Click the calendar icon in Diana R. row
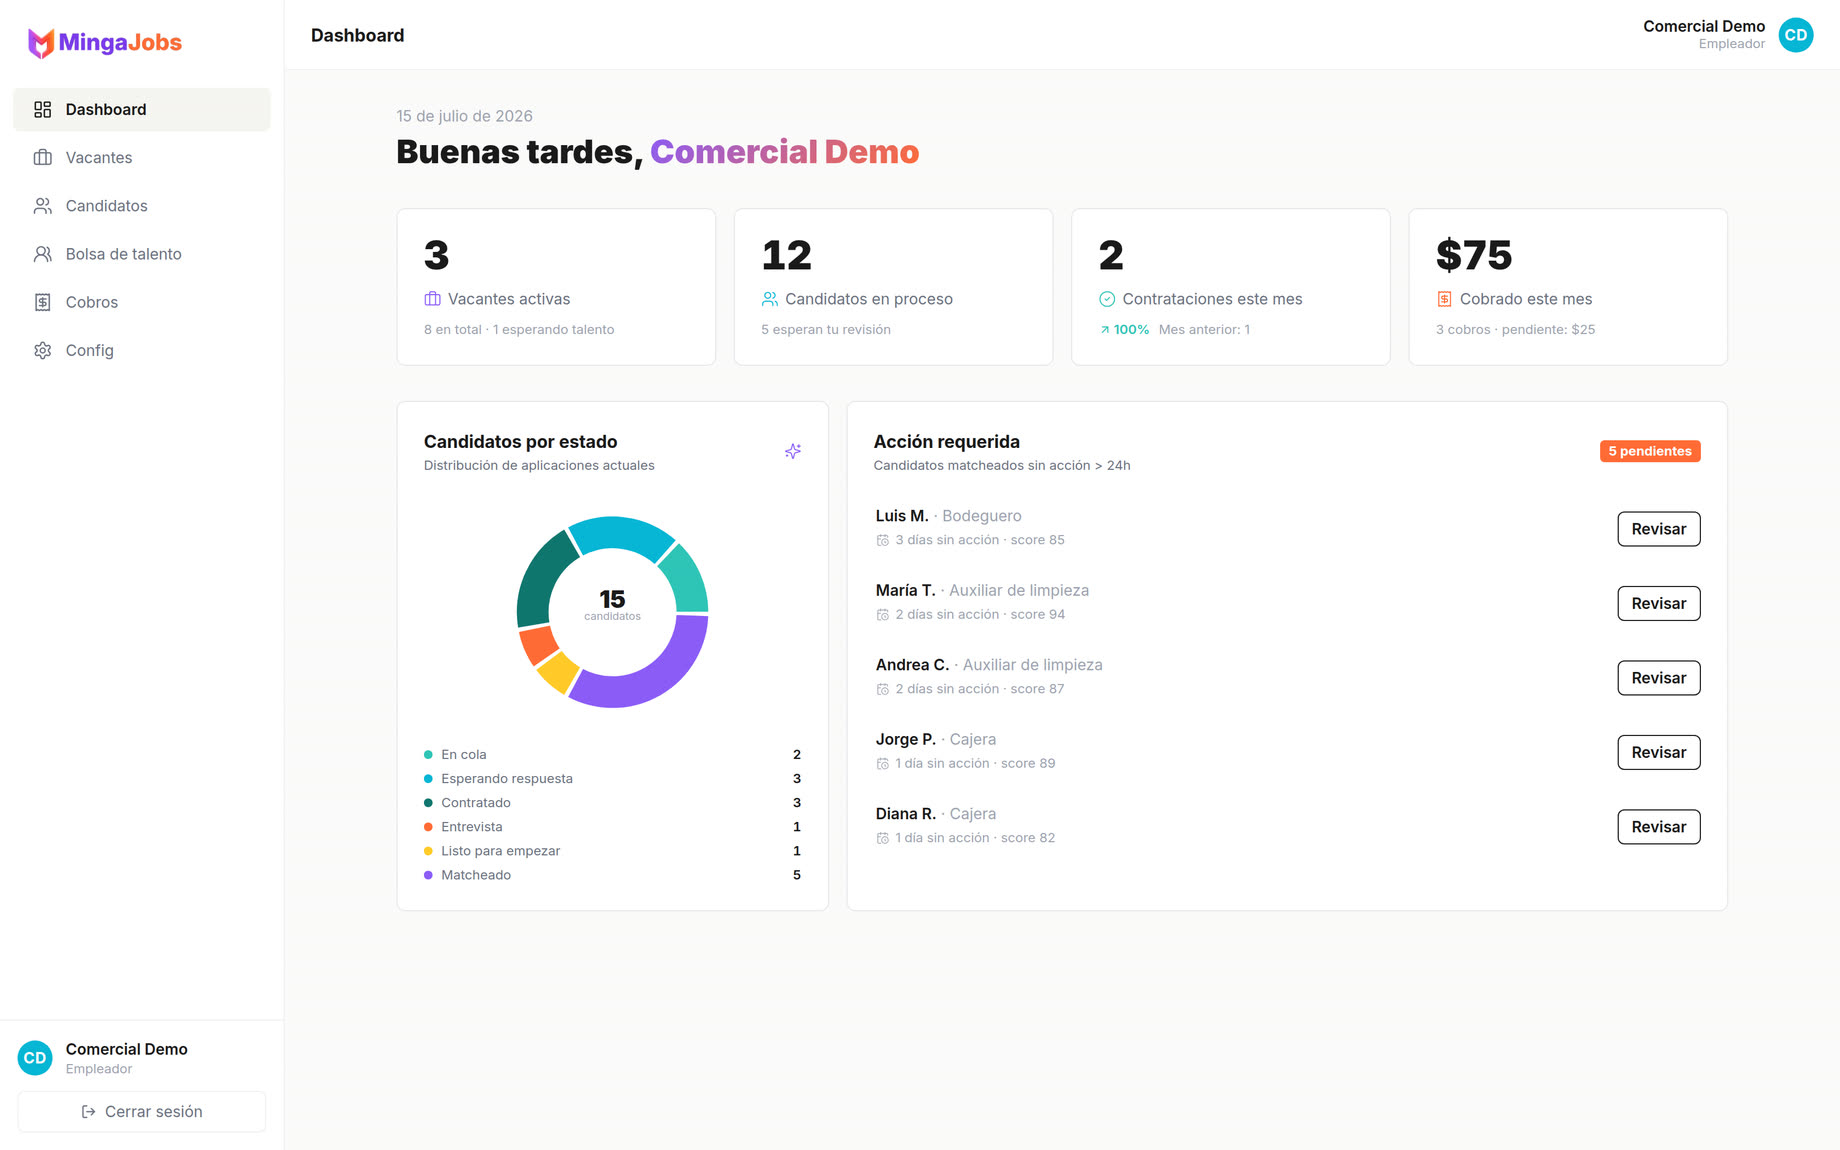 883,838
